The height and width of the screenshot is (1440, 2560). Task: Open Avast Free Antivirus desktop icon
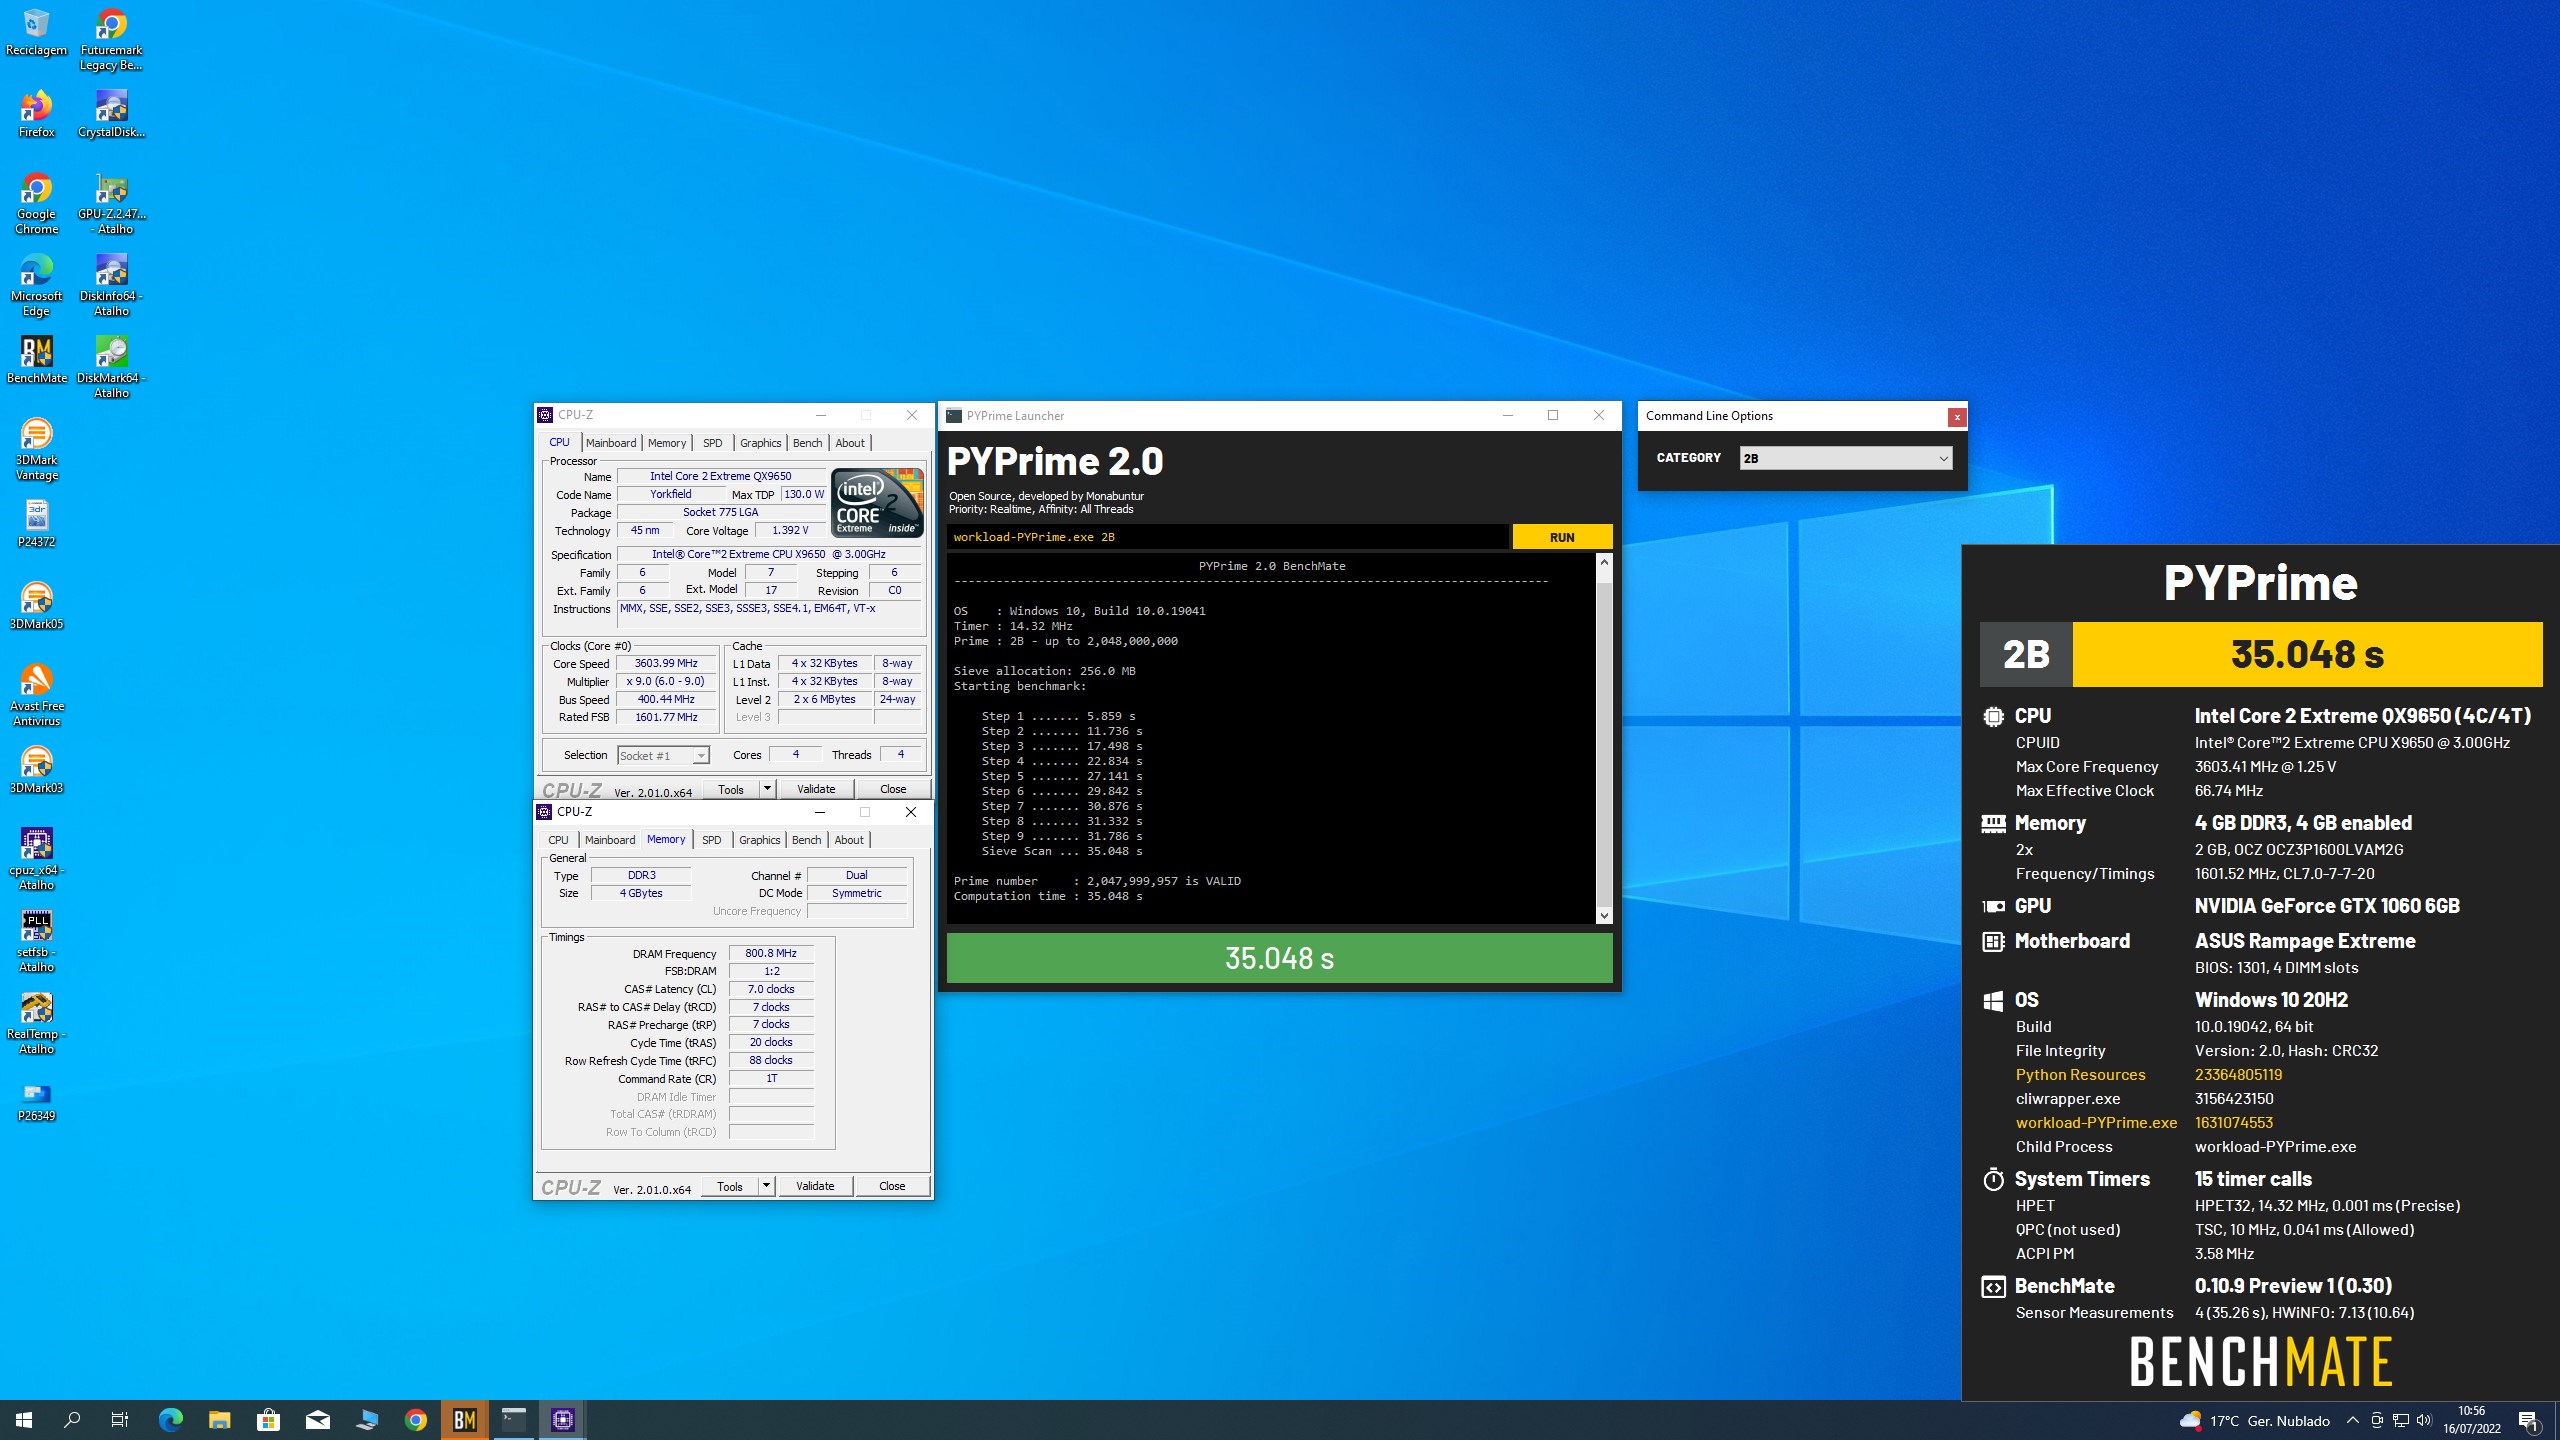point(36,696)
